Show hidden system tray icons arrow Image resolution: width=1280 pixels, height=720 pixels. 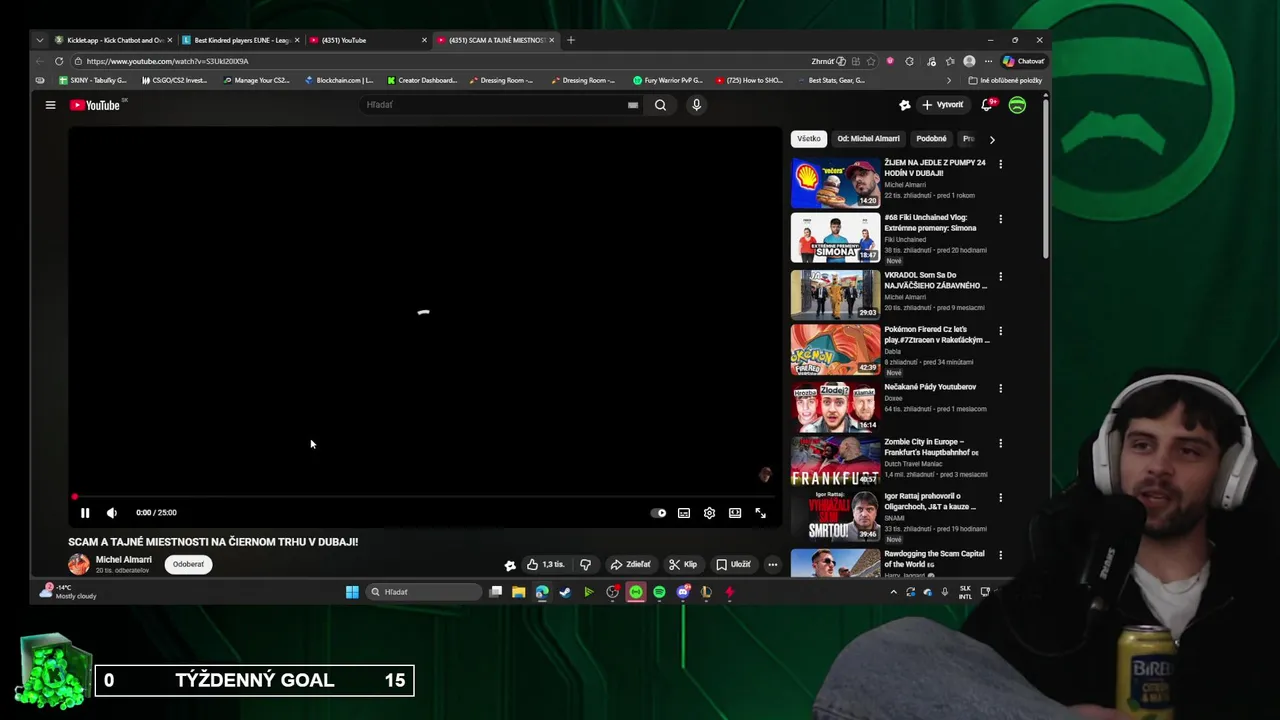pyautogui.click(x=893, y=592)
